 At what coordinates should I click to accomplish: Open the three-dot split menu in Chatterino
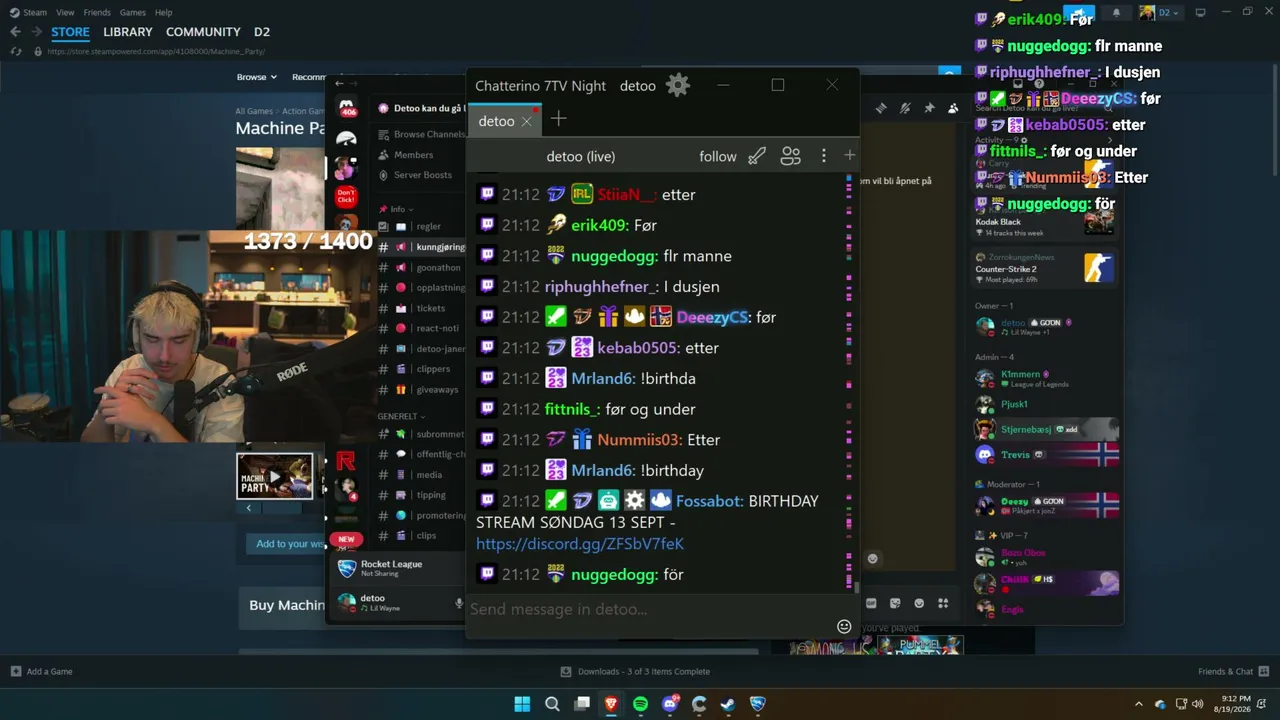(x=823, y=156)
